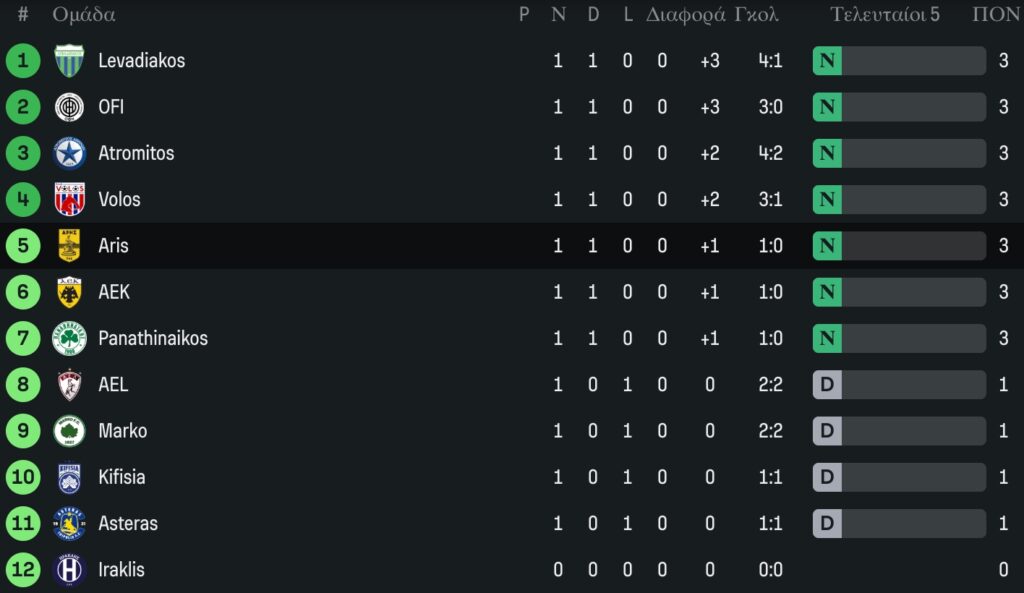Sort by the ΠΟΝ points column

995,15
